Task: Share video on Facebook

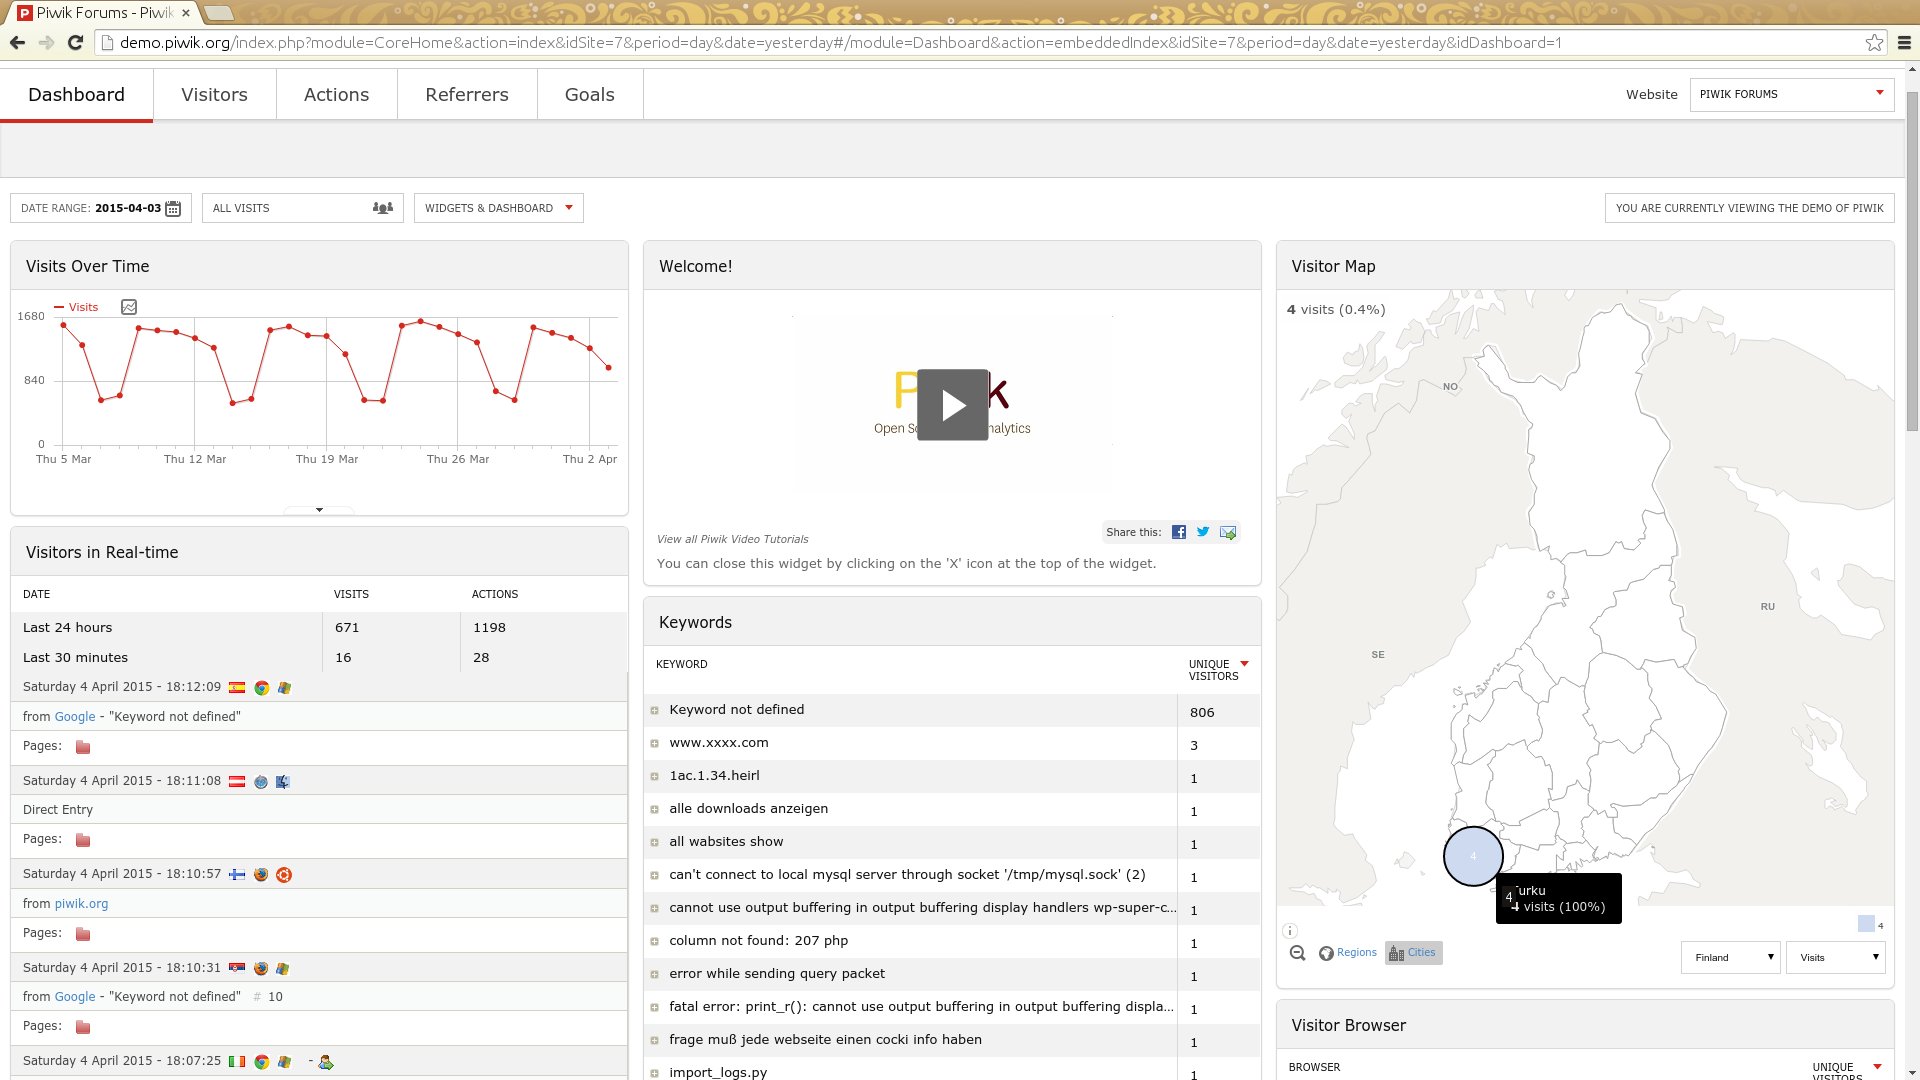Action: 1179,532
